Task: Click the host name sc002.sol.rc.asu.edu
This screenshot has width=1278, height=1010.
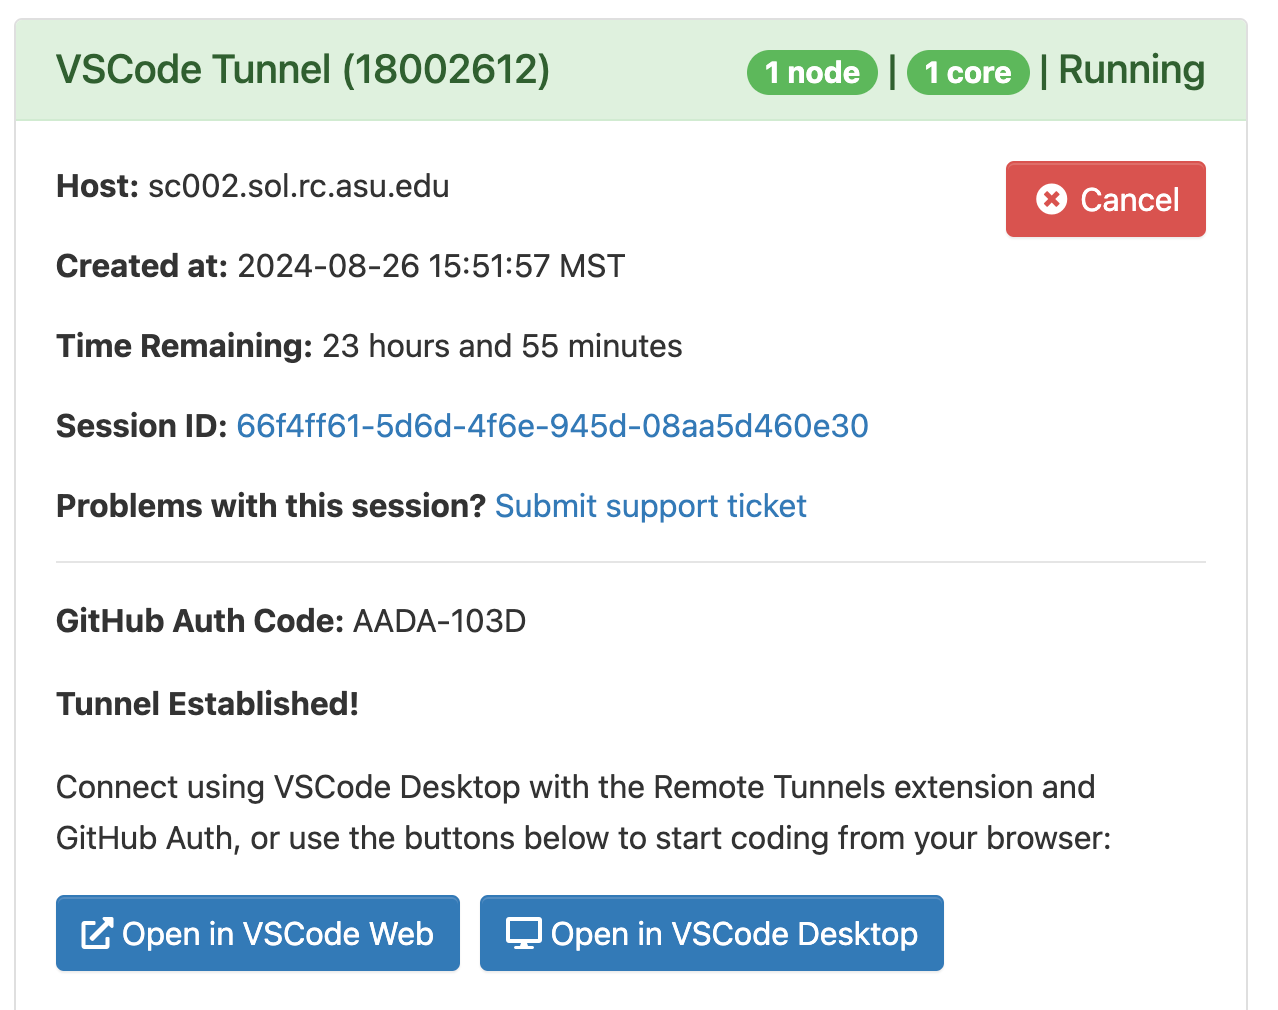Action: (x=298, y=186)
